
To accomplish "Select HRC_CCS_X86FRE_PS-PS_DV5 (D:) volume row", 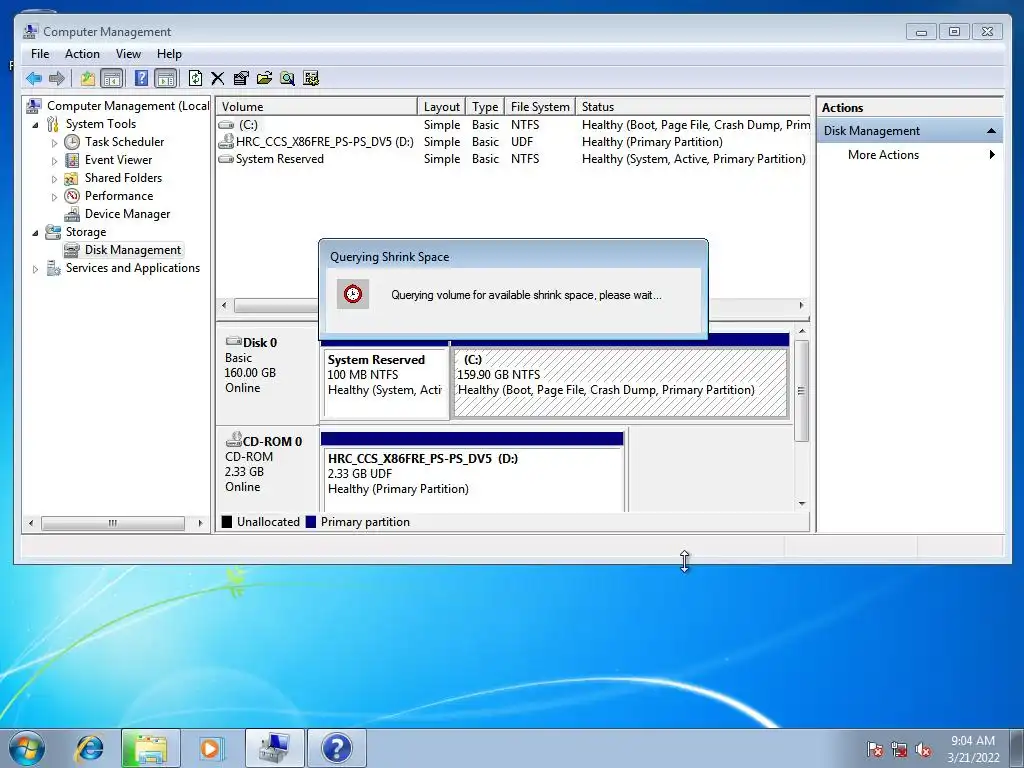I will (x=513, y=142).
